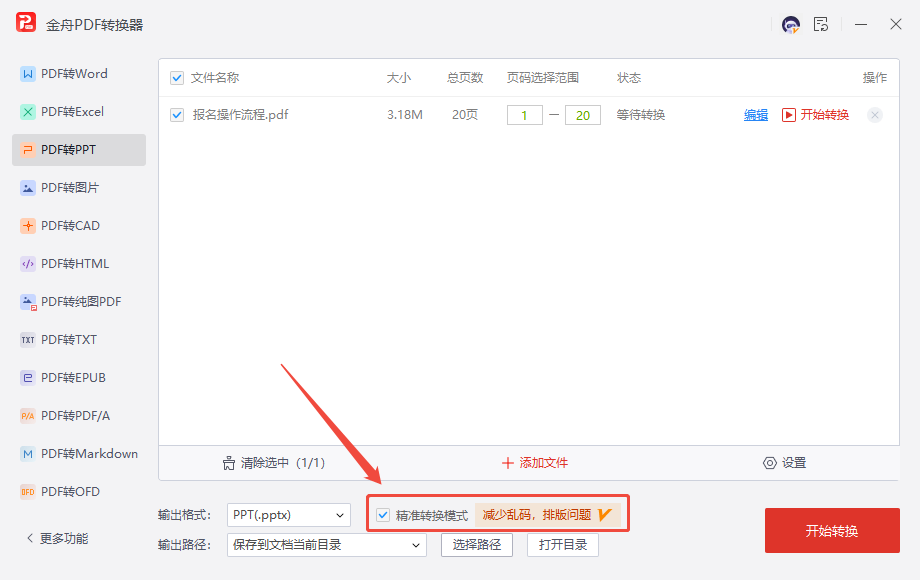Click the 选择路径 button
The height and width of the screenshot is (580, 920).
coord(477,545)
